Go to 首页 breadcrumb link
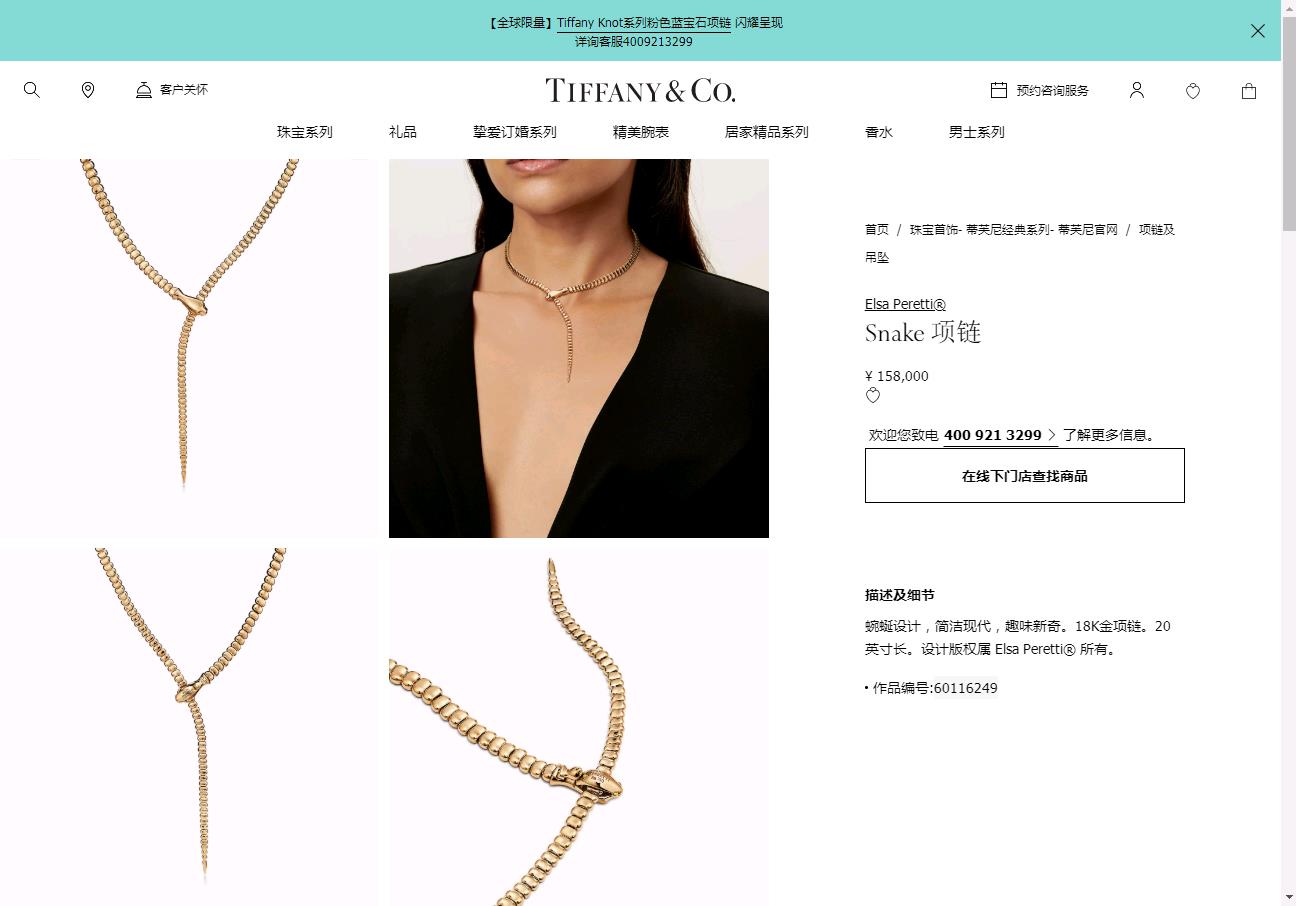Image resolution: width=1296 pixels, height=906 pixels. [877, 229]
